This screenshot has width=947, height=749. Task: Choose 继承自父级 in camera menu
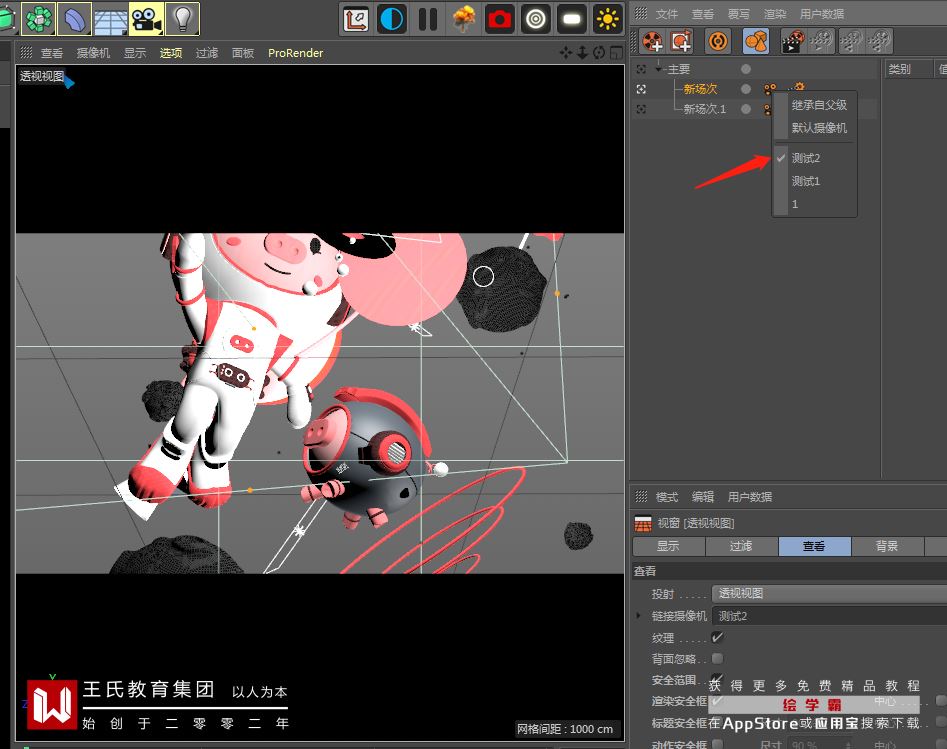(x=819, y=105)
